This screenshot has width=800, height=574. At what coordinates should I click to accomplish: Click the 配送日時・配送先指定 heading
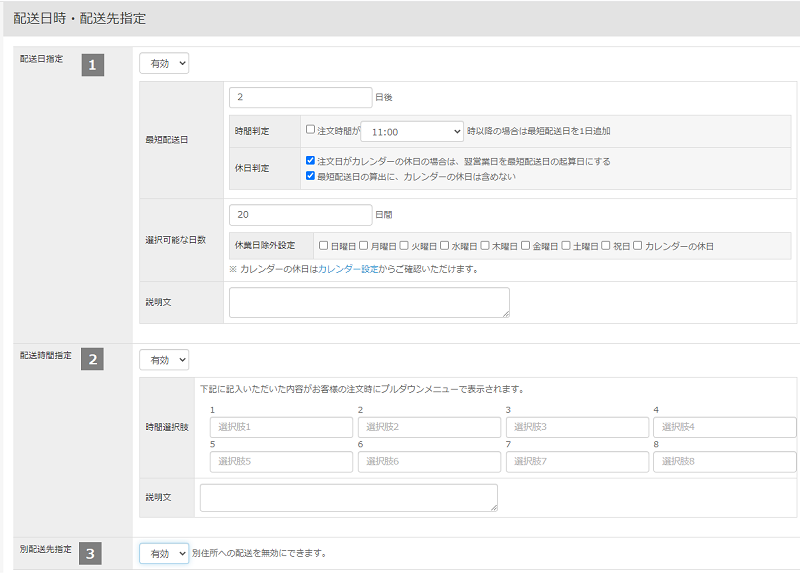[x=80, y=18]
